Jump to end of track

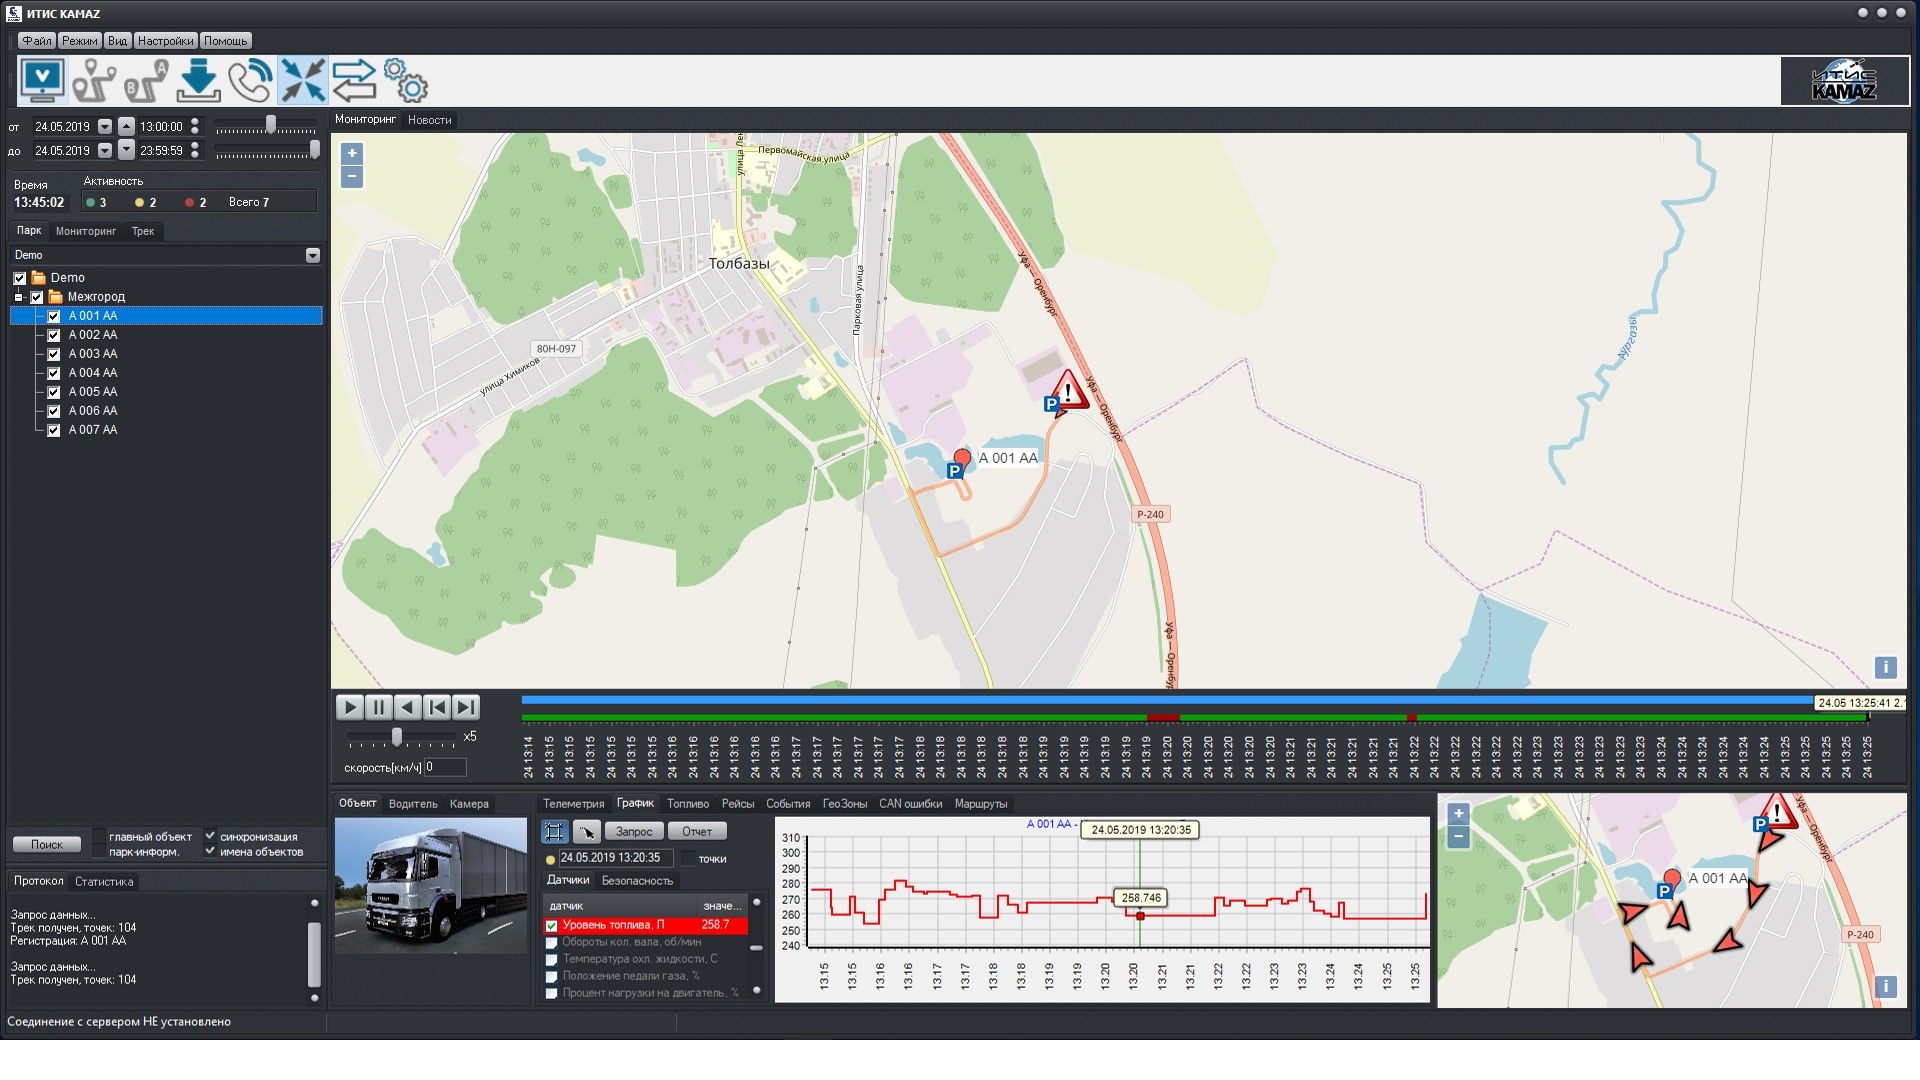click(x=466, y=707)
